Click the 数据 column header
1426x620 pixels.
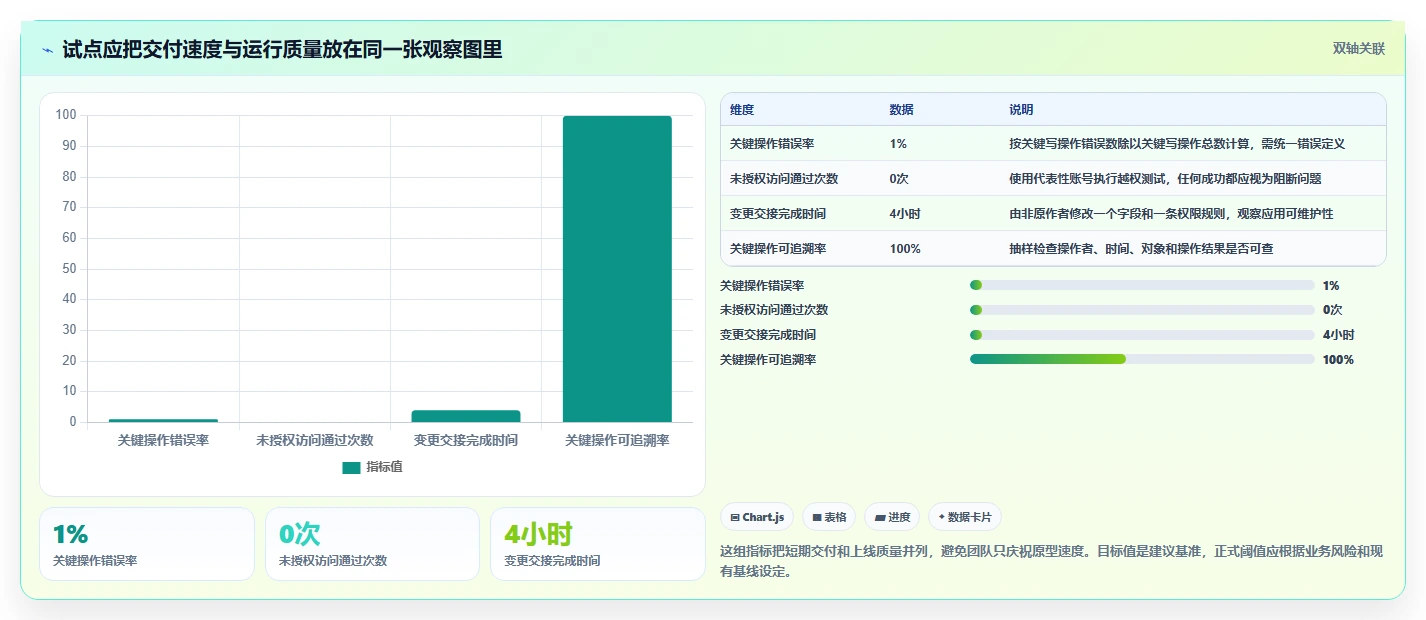click(x=901, y=110)
